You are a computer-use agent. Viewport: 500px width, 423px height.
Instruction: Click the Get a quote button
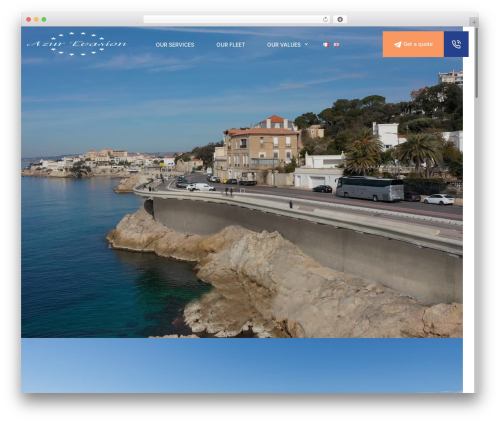click(413, 44)
